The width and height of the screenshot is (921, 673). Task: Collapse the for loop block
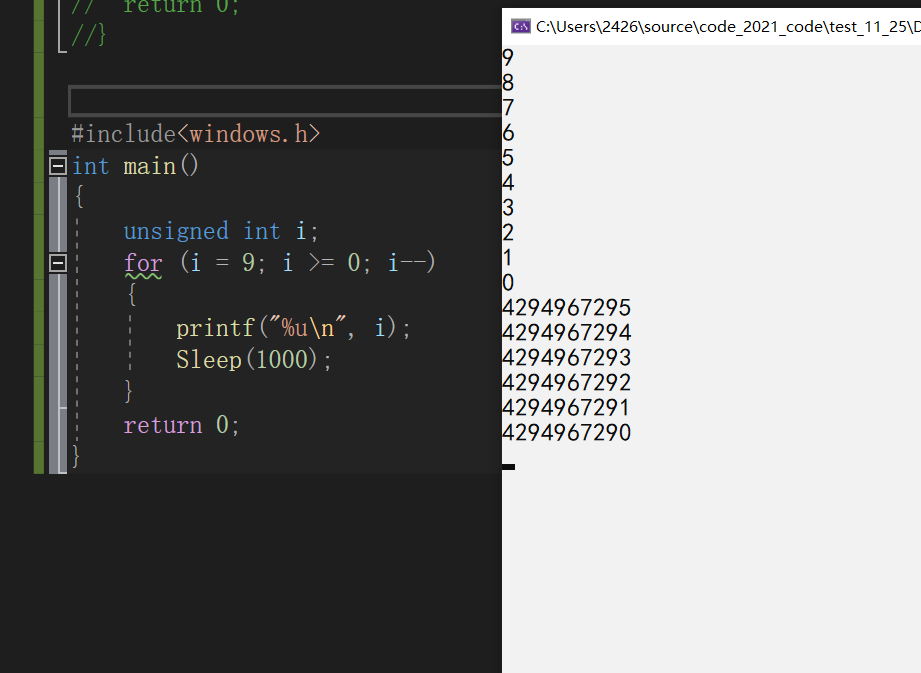(58, 263)
